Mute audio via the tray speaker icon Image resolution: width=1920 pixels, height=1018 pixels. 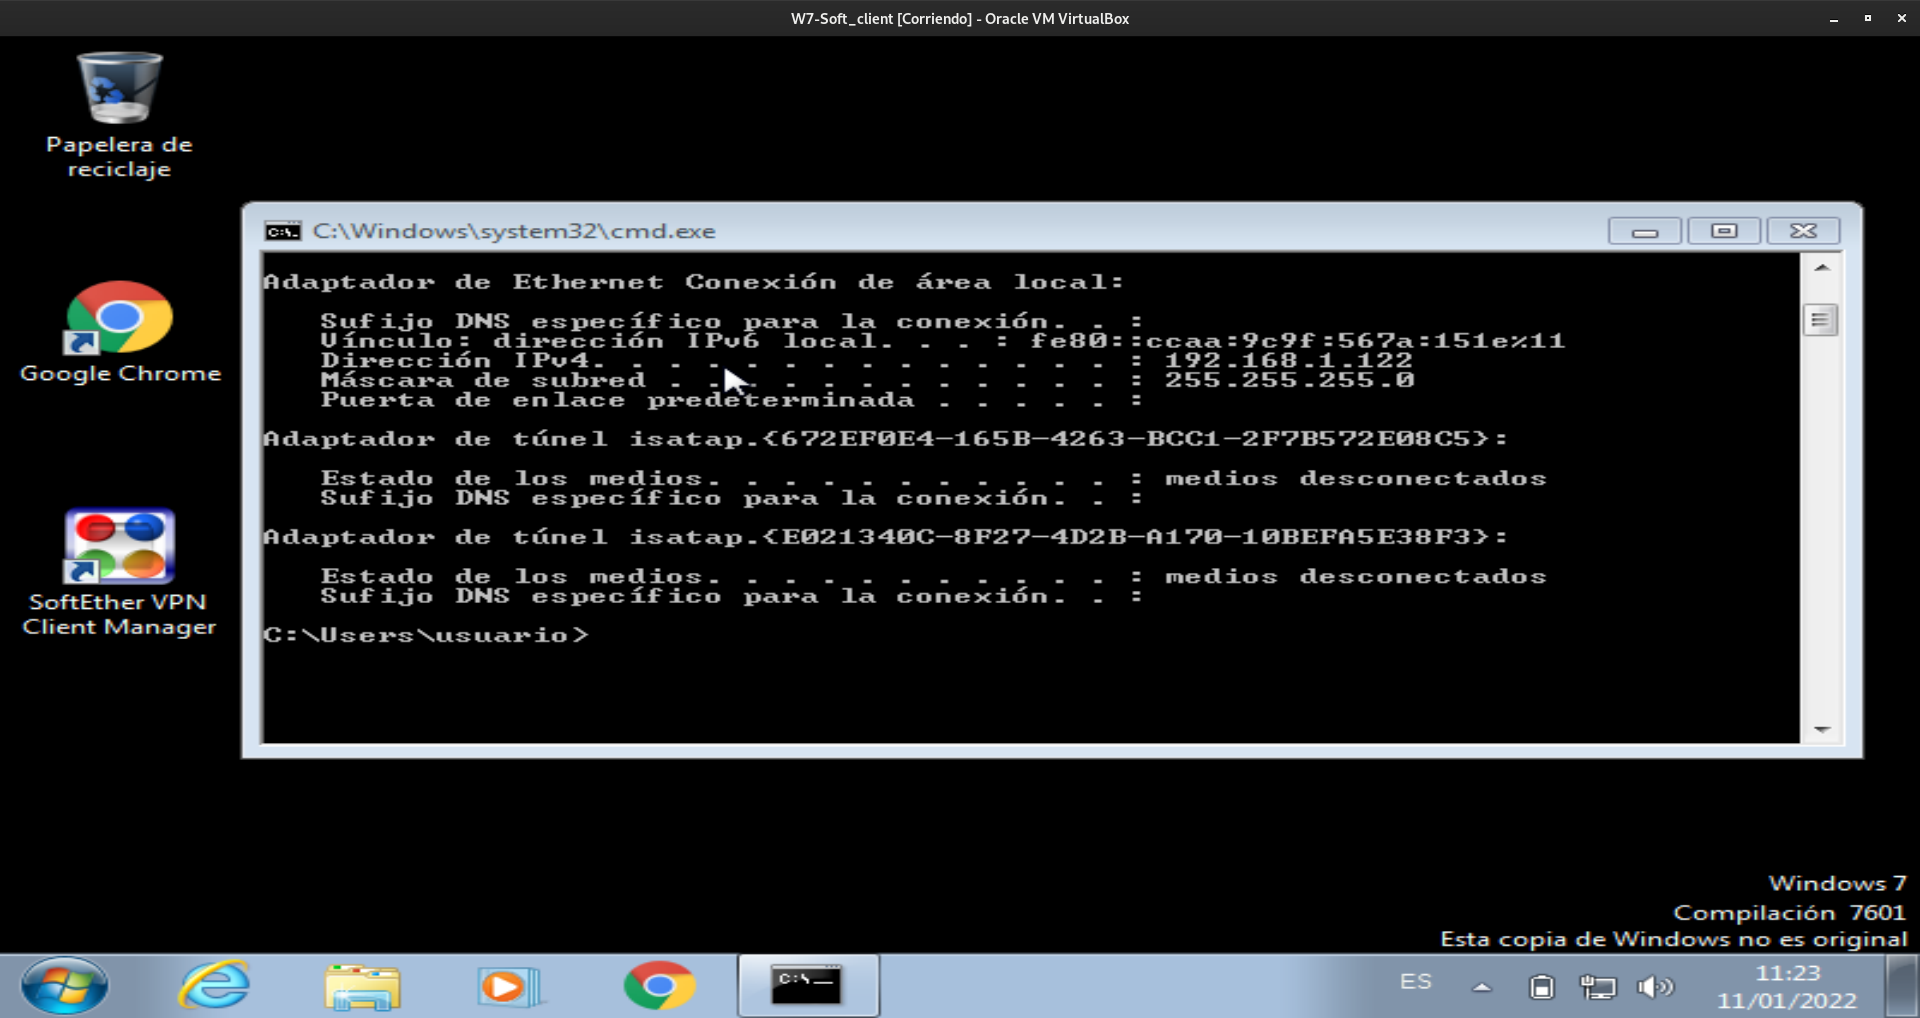[x=1656, y=985]
